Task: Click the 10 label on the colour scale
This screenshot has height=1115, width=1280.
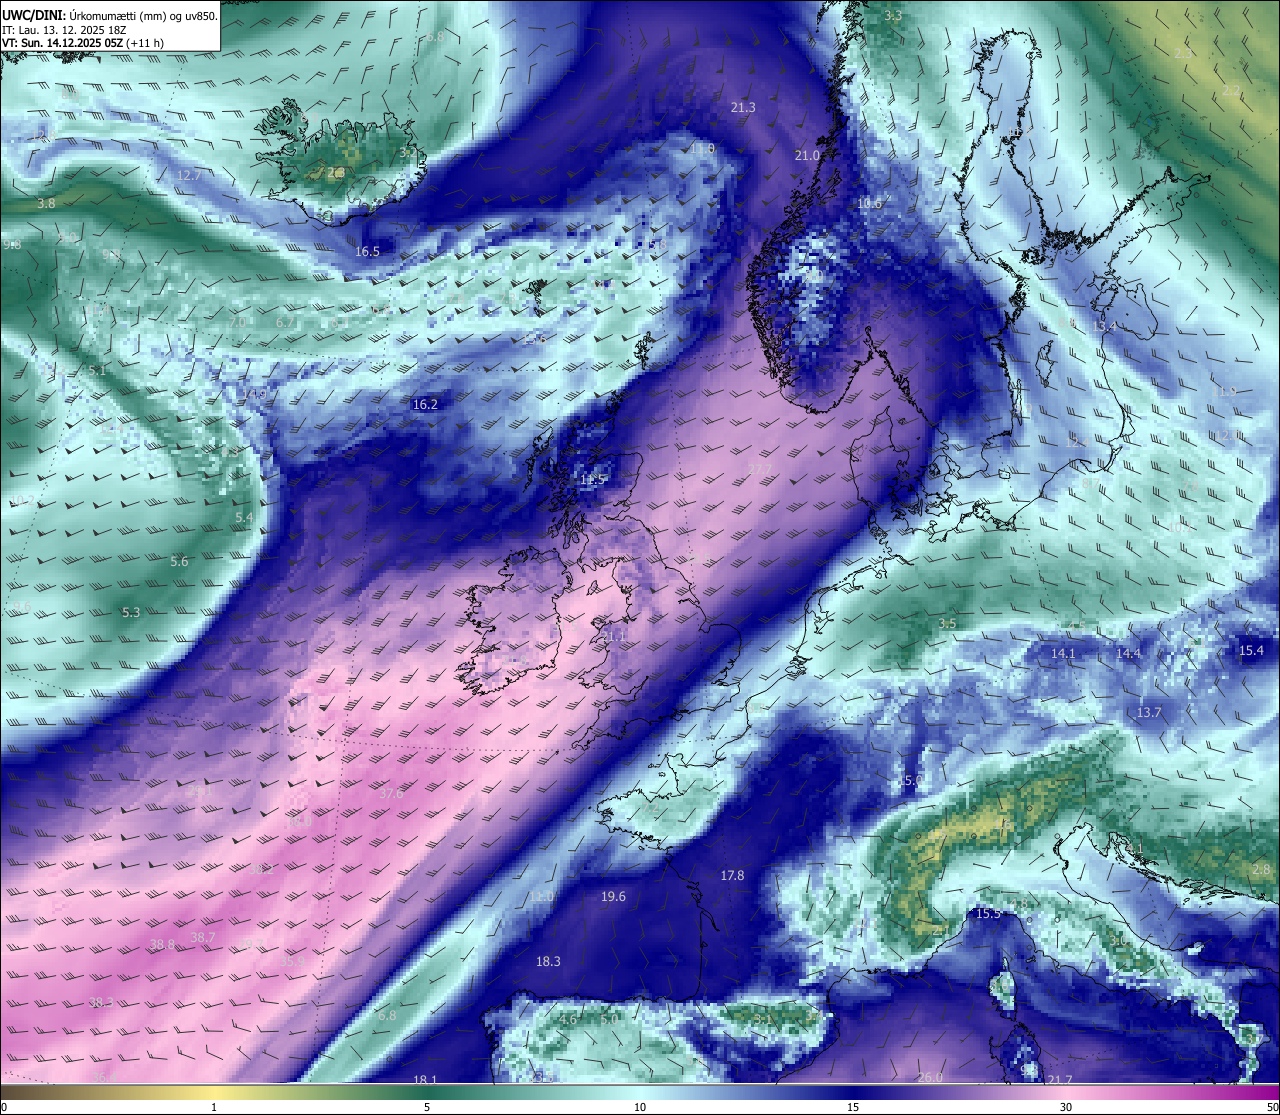Action: tap(640, 1107)
